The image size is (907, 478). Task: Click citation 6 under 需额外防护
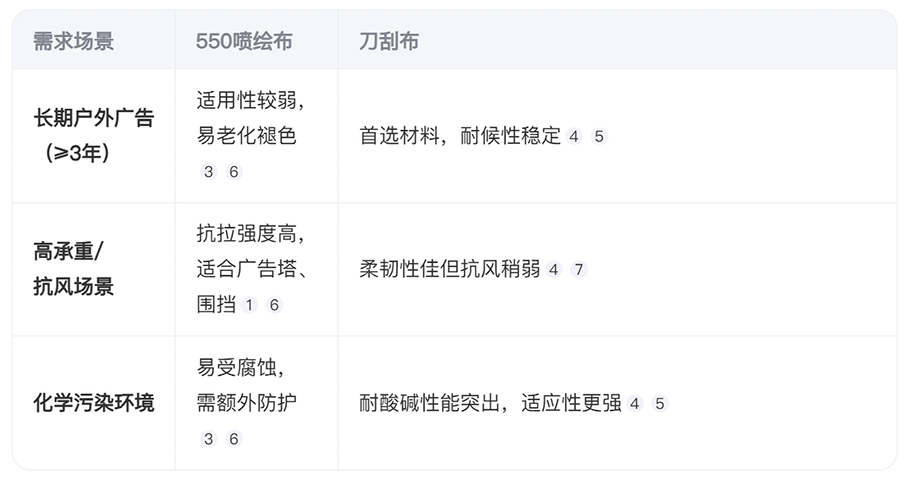(x=234, y=439)
